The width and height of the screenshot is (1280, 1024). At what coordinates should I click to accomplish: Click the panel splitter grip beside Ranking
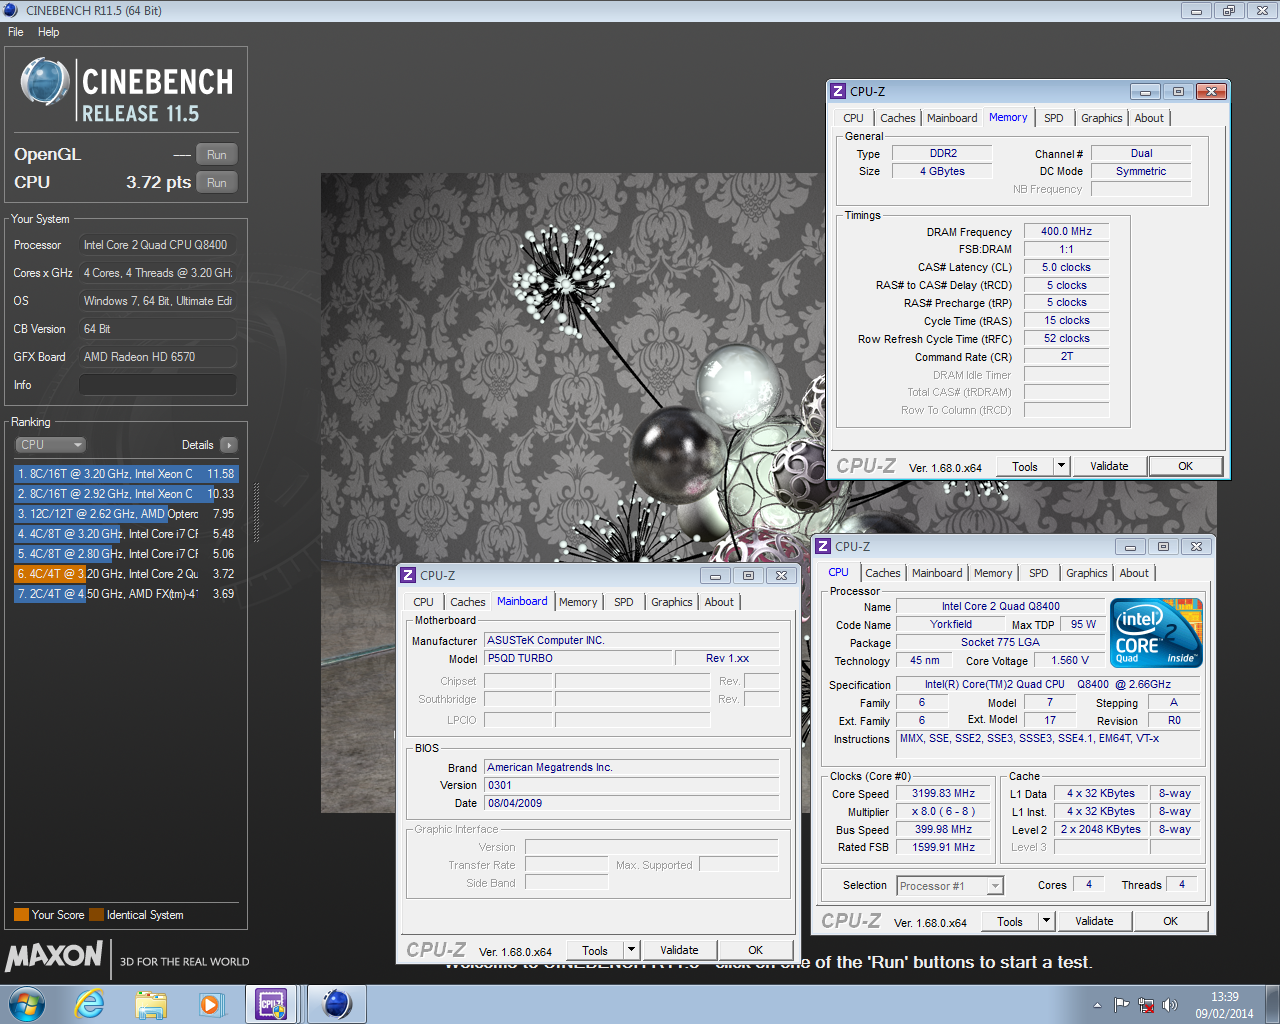point(256,514)
